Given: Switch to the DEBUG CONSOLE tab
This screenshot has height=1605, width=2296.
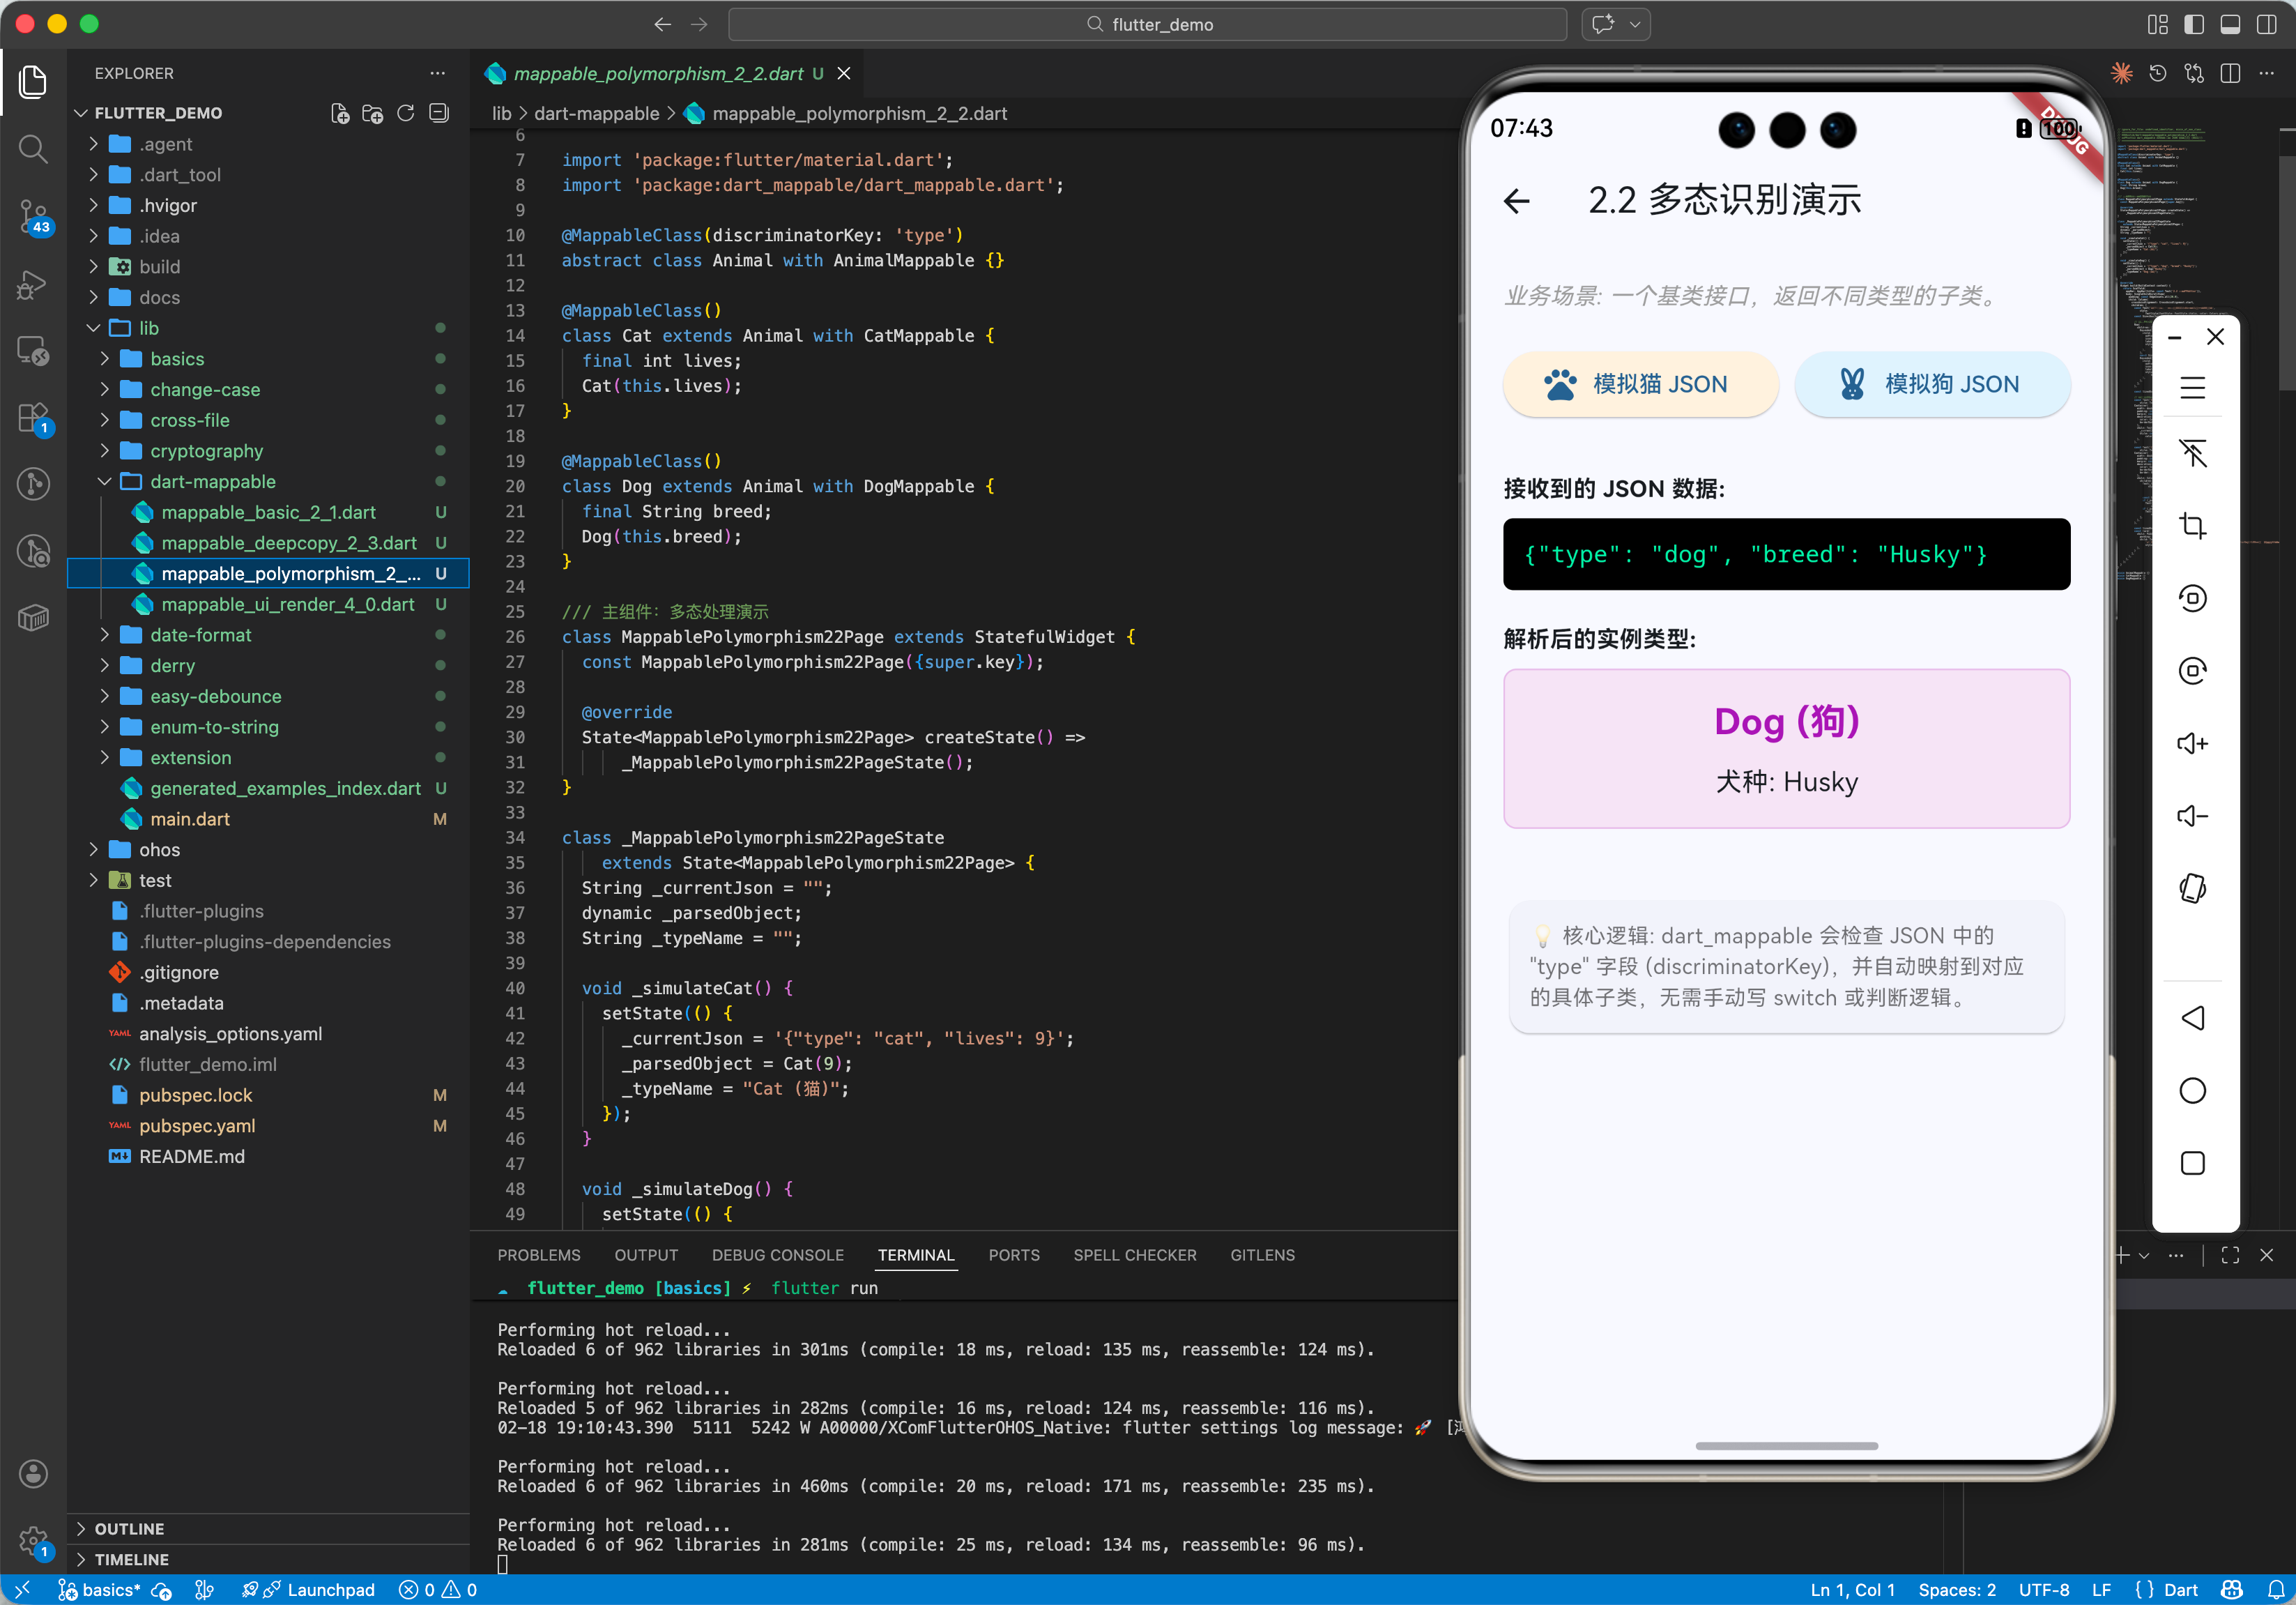Looking at the screenshot, I should coord(778,1255).
